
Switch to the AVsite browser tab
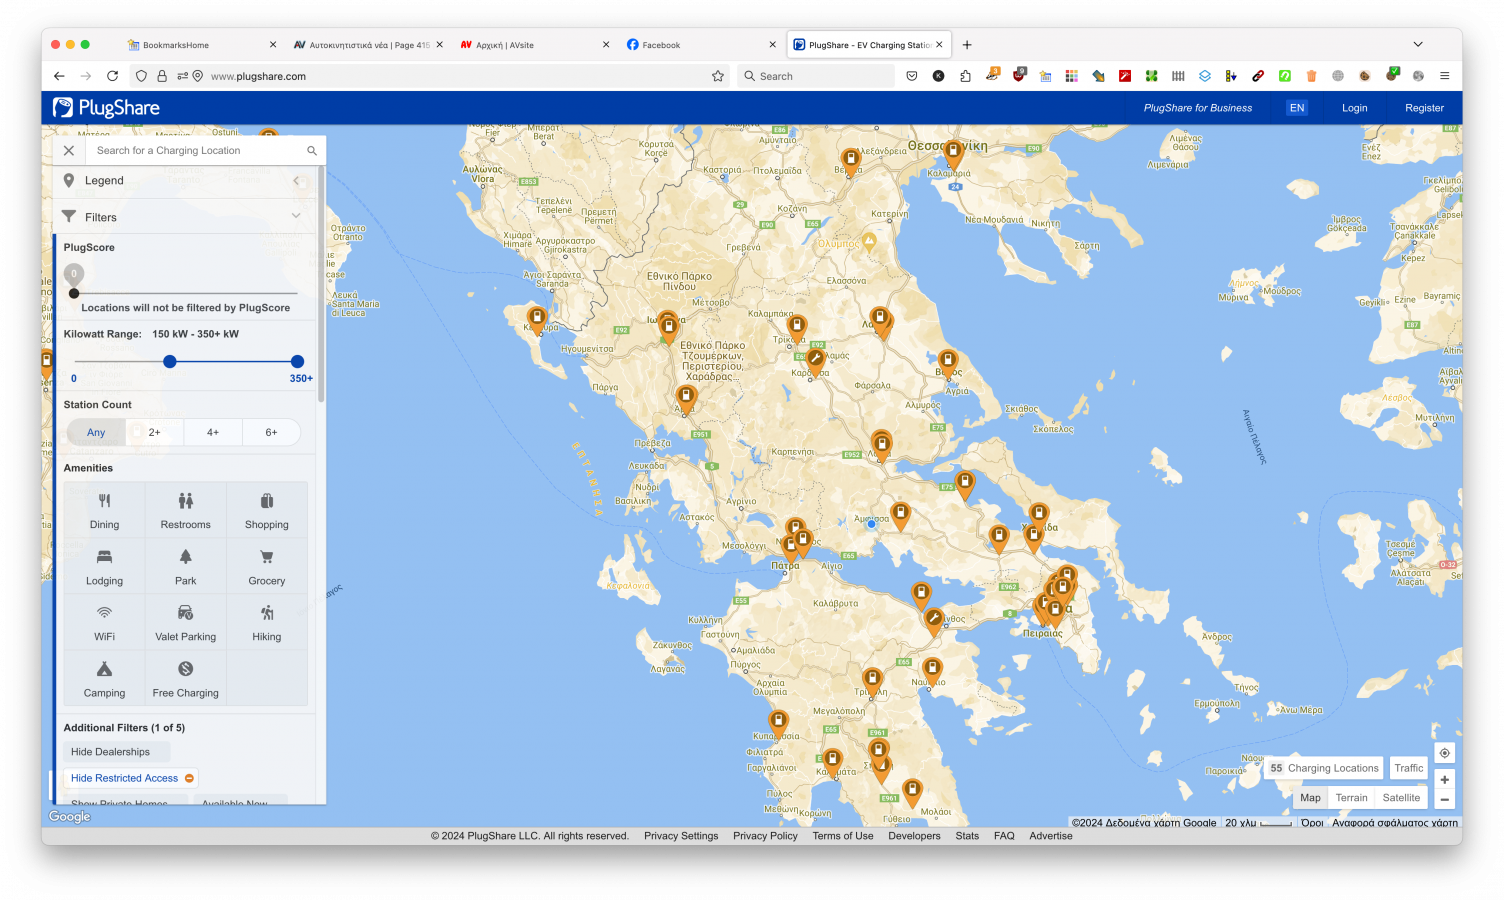(x=533, y=45)
